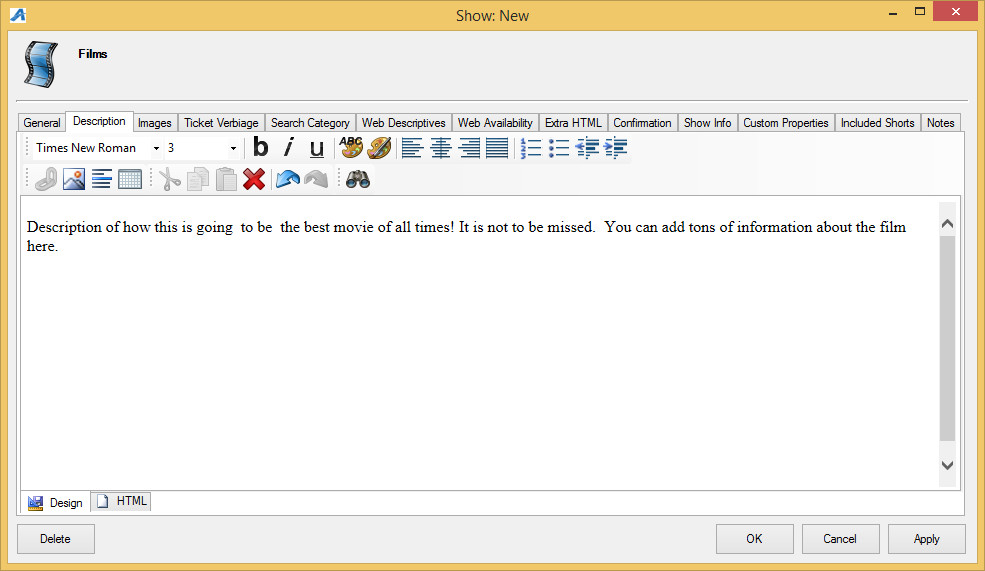Switch to the General tab
This screenshot has width=985, height=571.
(42, 122)
